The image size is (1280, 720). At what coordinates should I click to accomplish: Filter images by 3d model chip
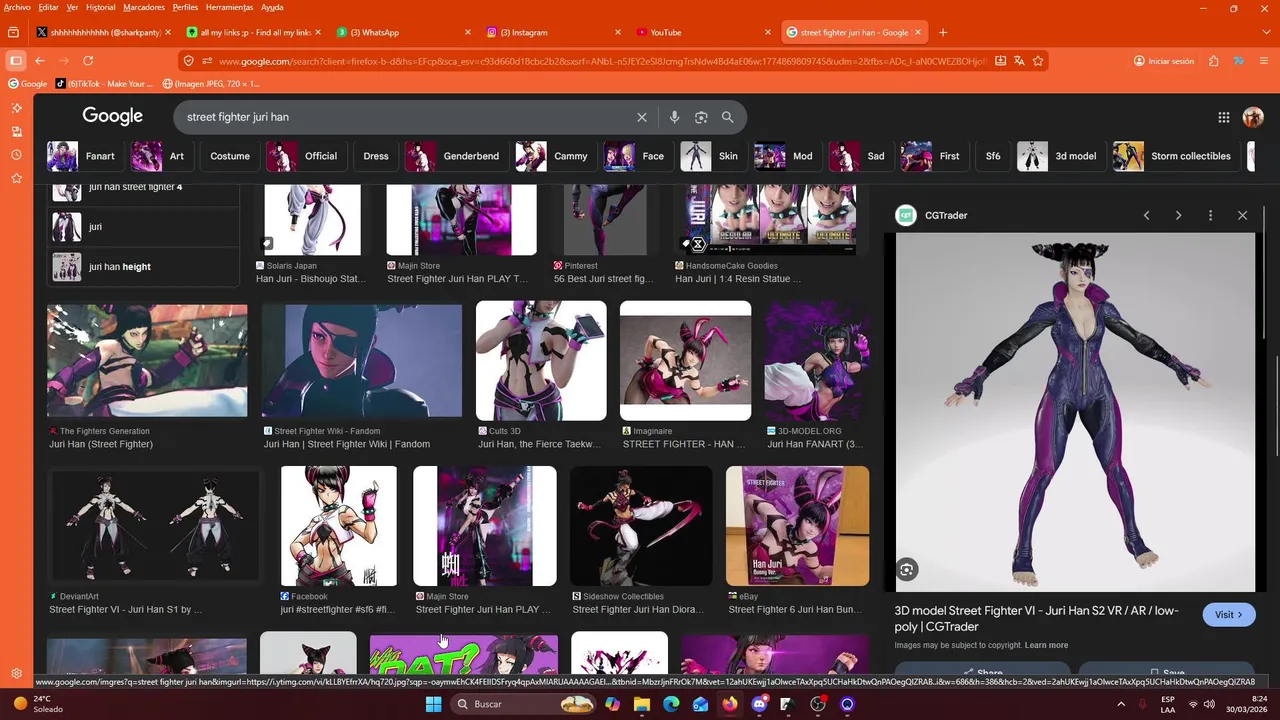click(1060, 156)
